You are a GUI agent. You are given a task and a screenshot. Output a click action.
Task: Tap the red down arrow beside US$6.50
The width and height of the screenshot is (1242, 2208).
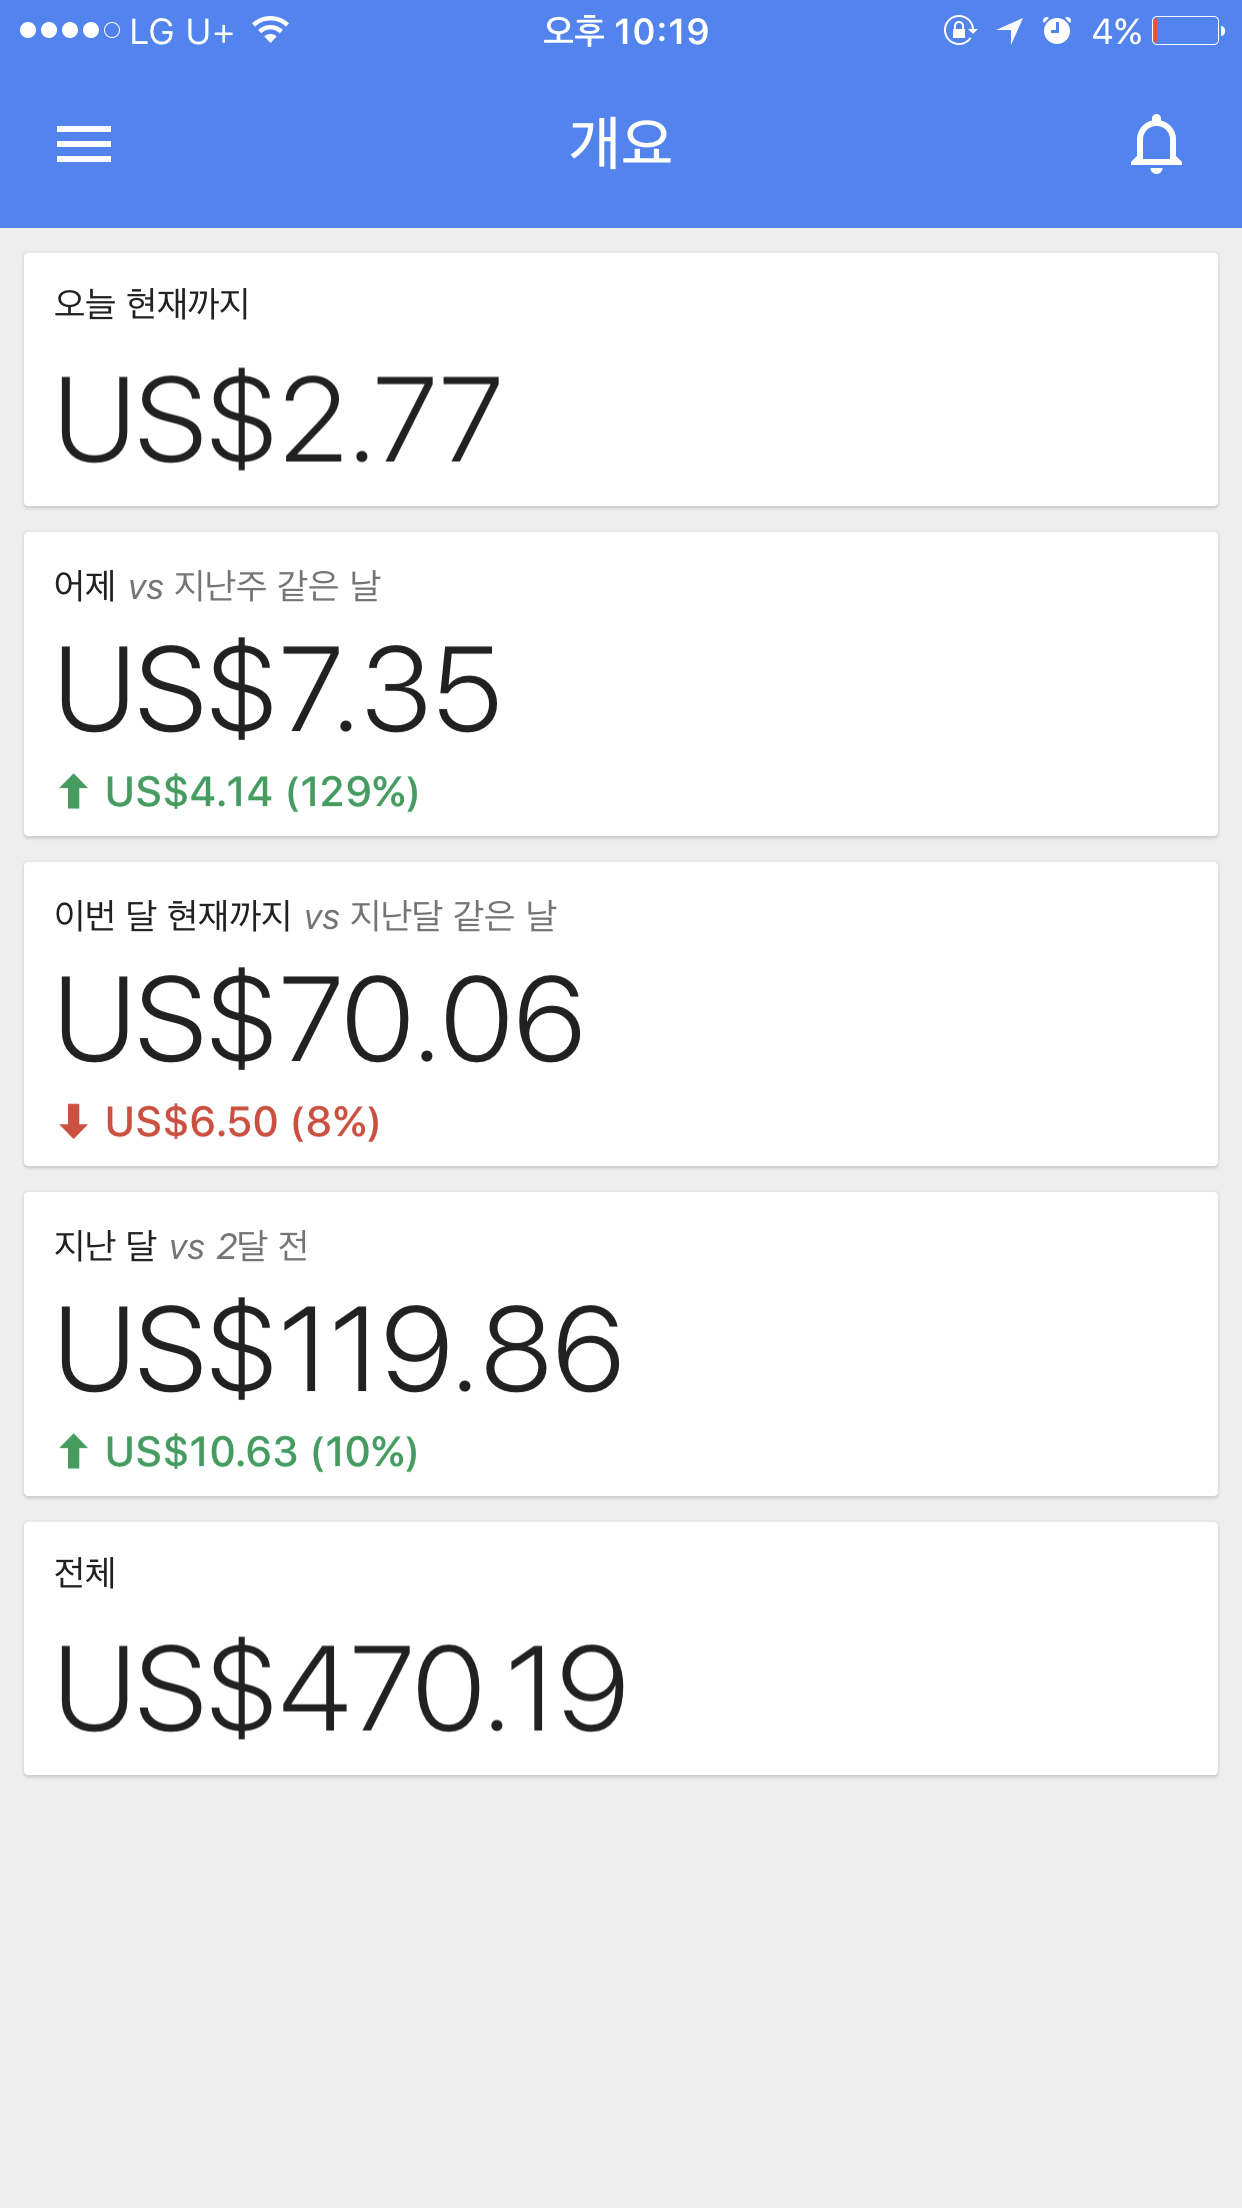(73, 1122)
